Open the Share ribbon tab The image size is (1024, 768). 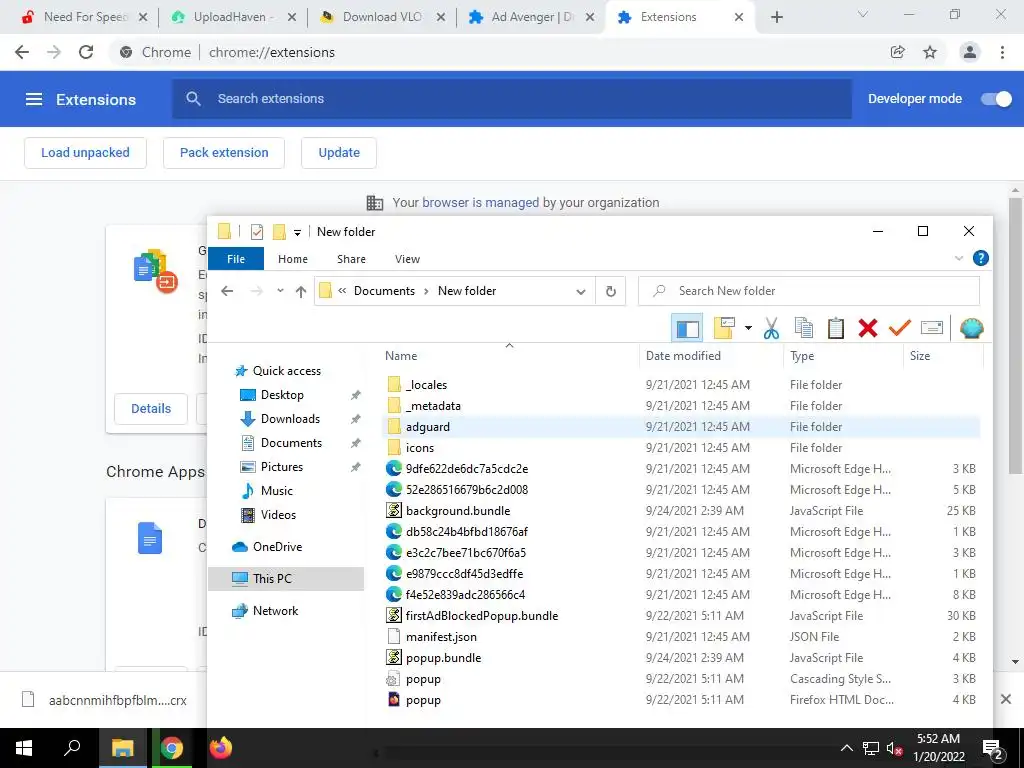(351, 259)
